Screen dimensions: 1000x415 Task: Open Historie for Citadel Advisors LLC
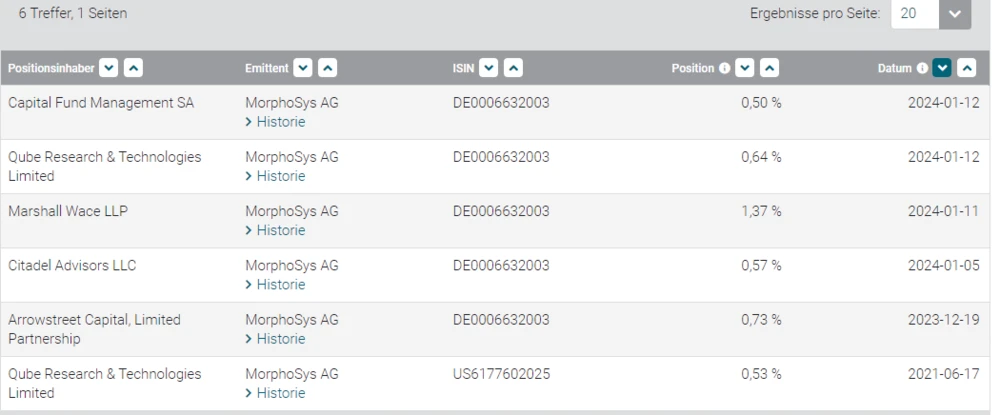[280, 284]
